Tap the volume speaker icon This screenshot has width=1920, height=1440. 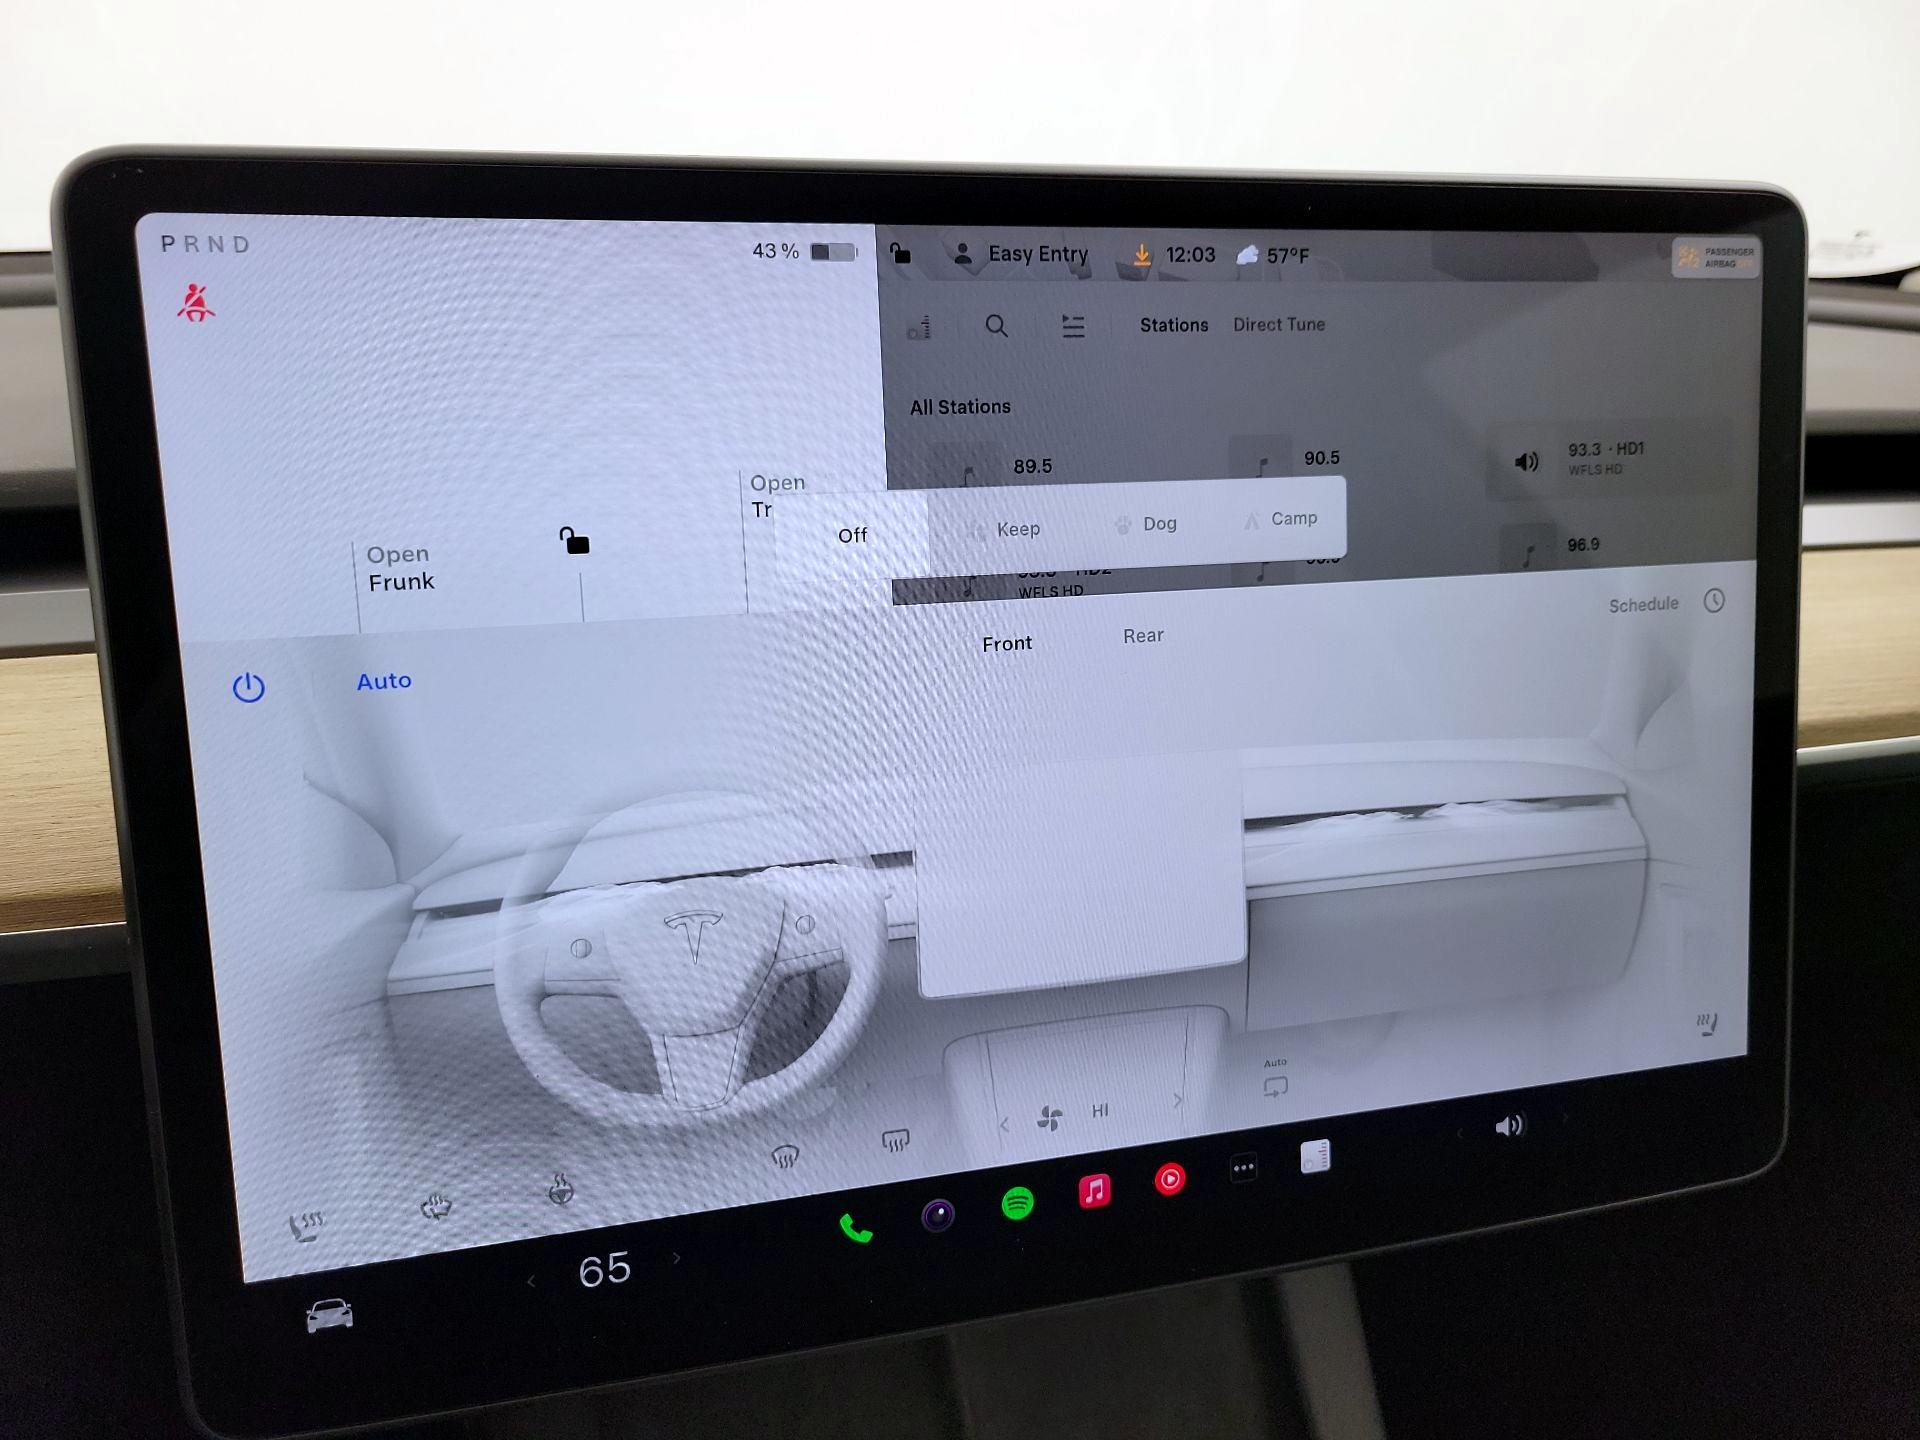tap(1509, 1126)
